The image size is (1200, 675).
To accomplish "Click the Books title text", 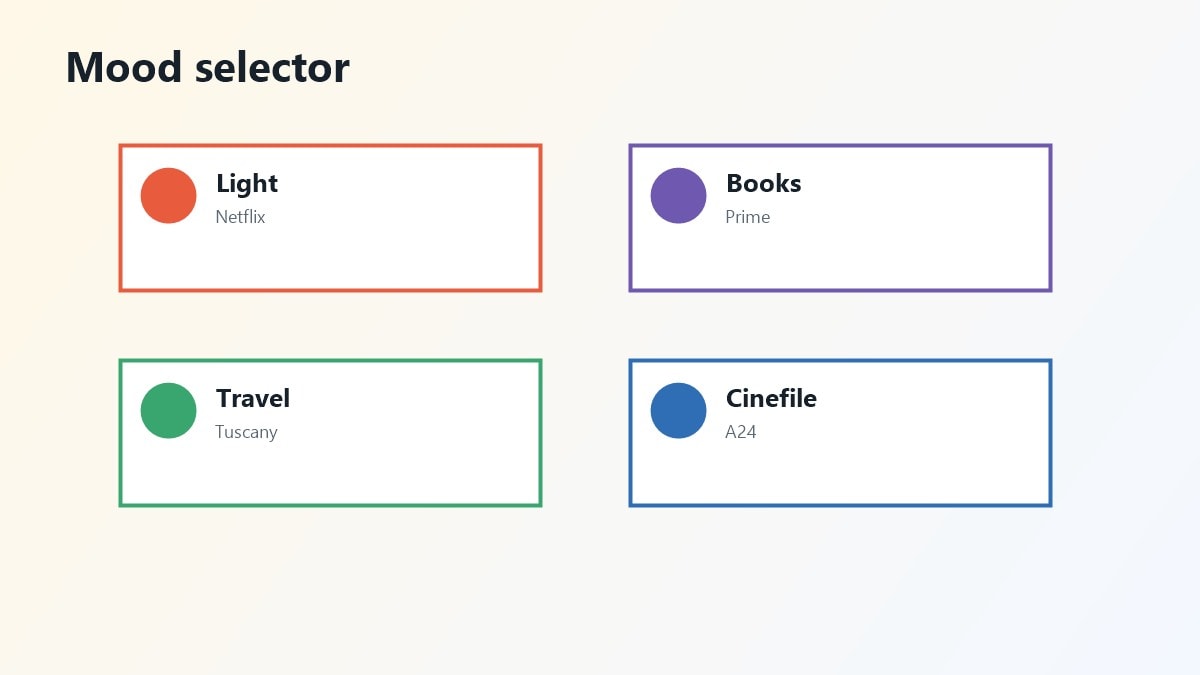I will pos(764,184).
